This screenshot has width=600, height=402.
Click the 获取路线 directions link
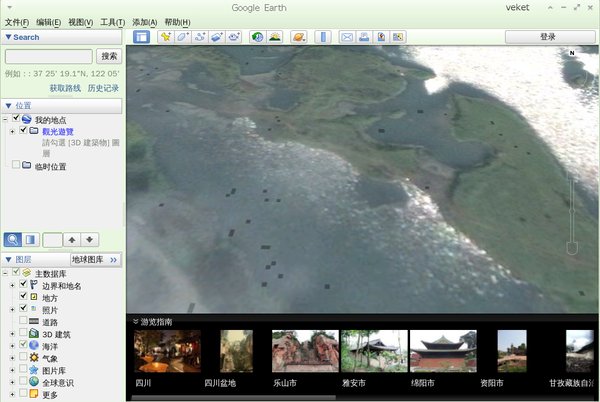(66, 88)
